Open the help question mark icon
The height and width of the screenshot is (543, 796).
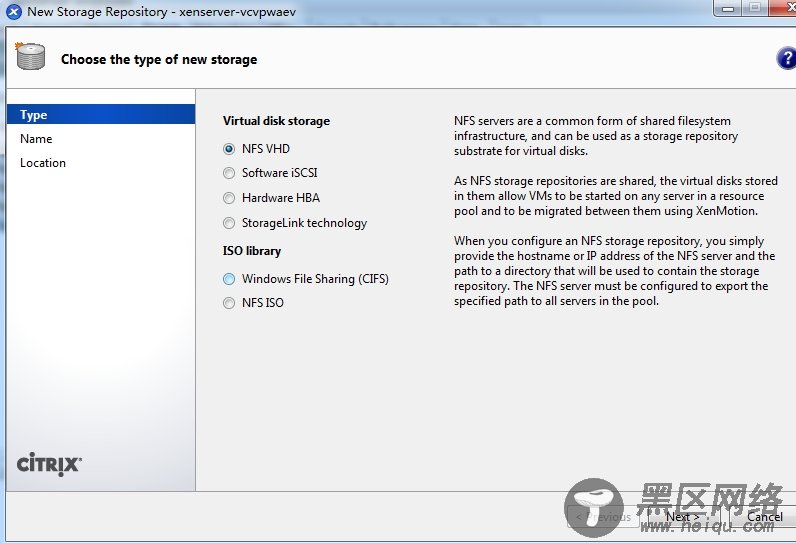click(787, 58)
